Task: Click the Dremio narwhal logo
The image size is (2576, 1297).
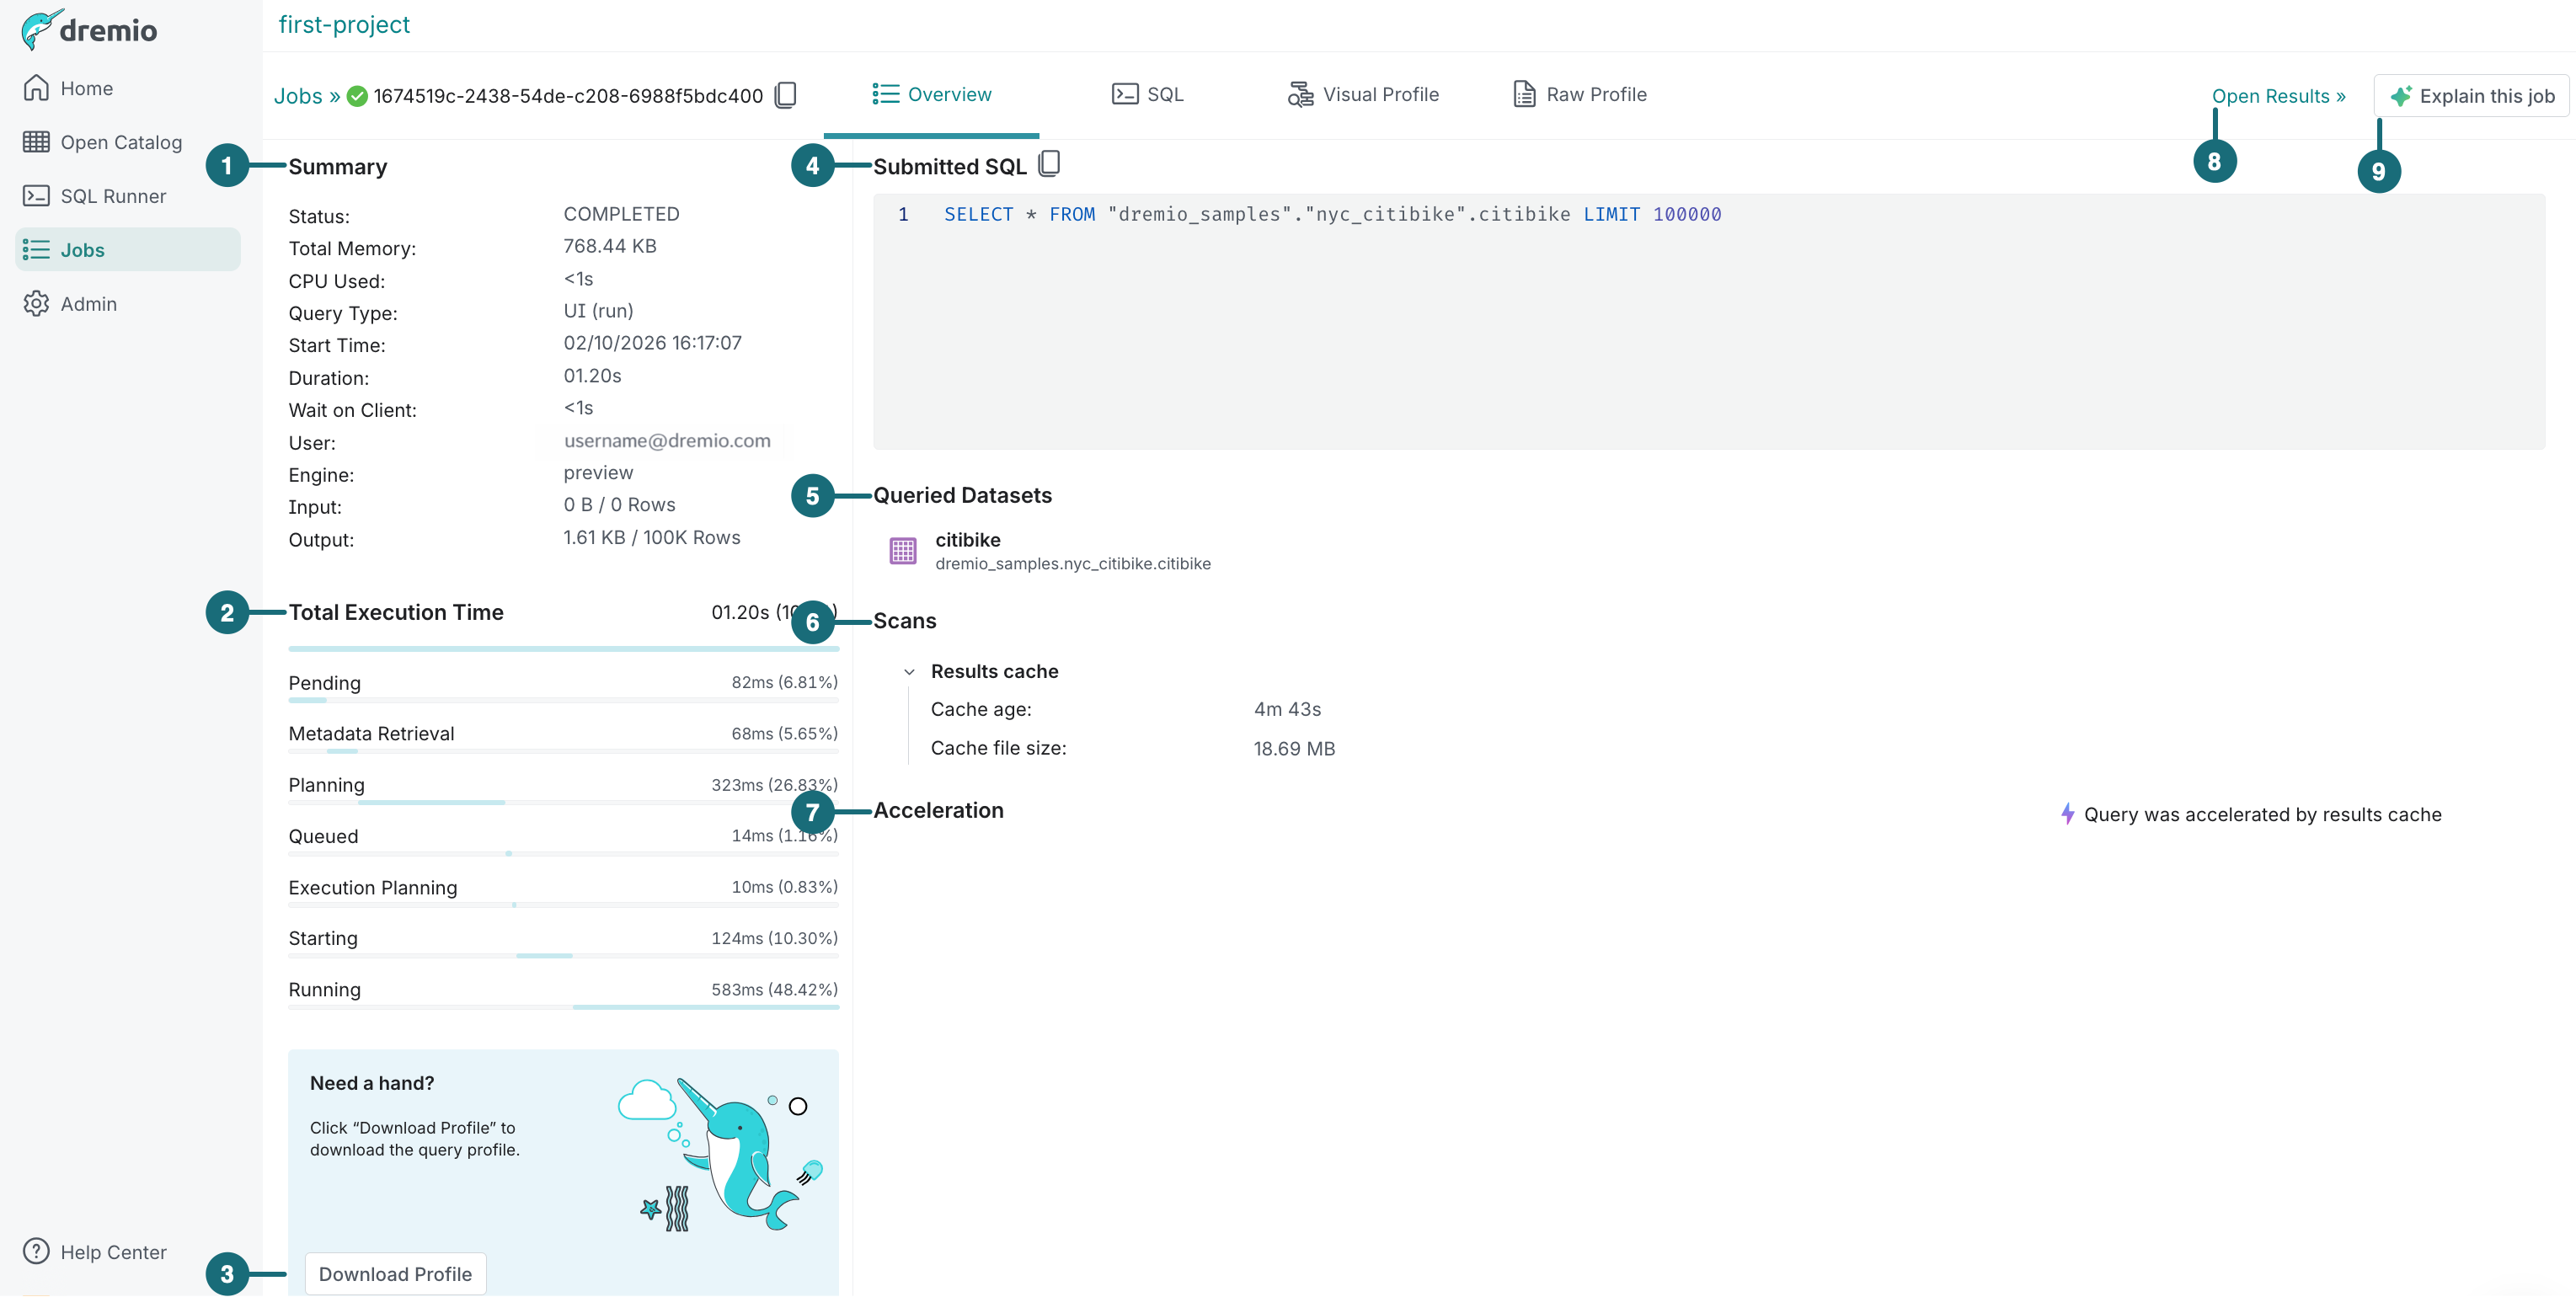Action: tap(38, 29)
